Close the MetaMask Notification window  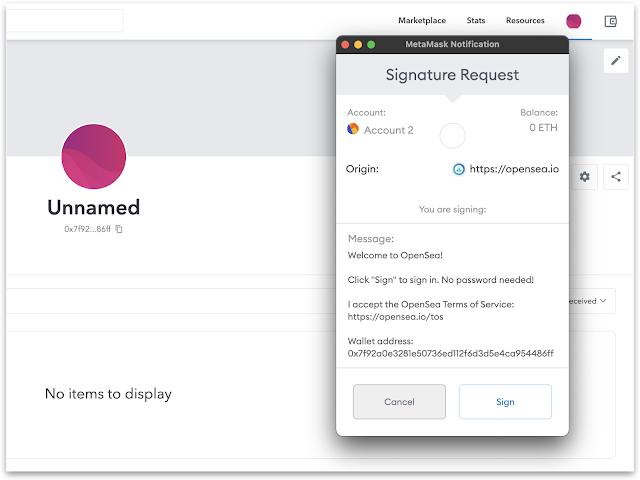pos(345,44)
